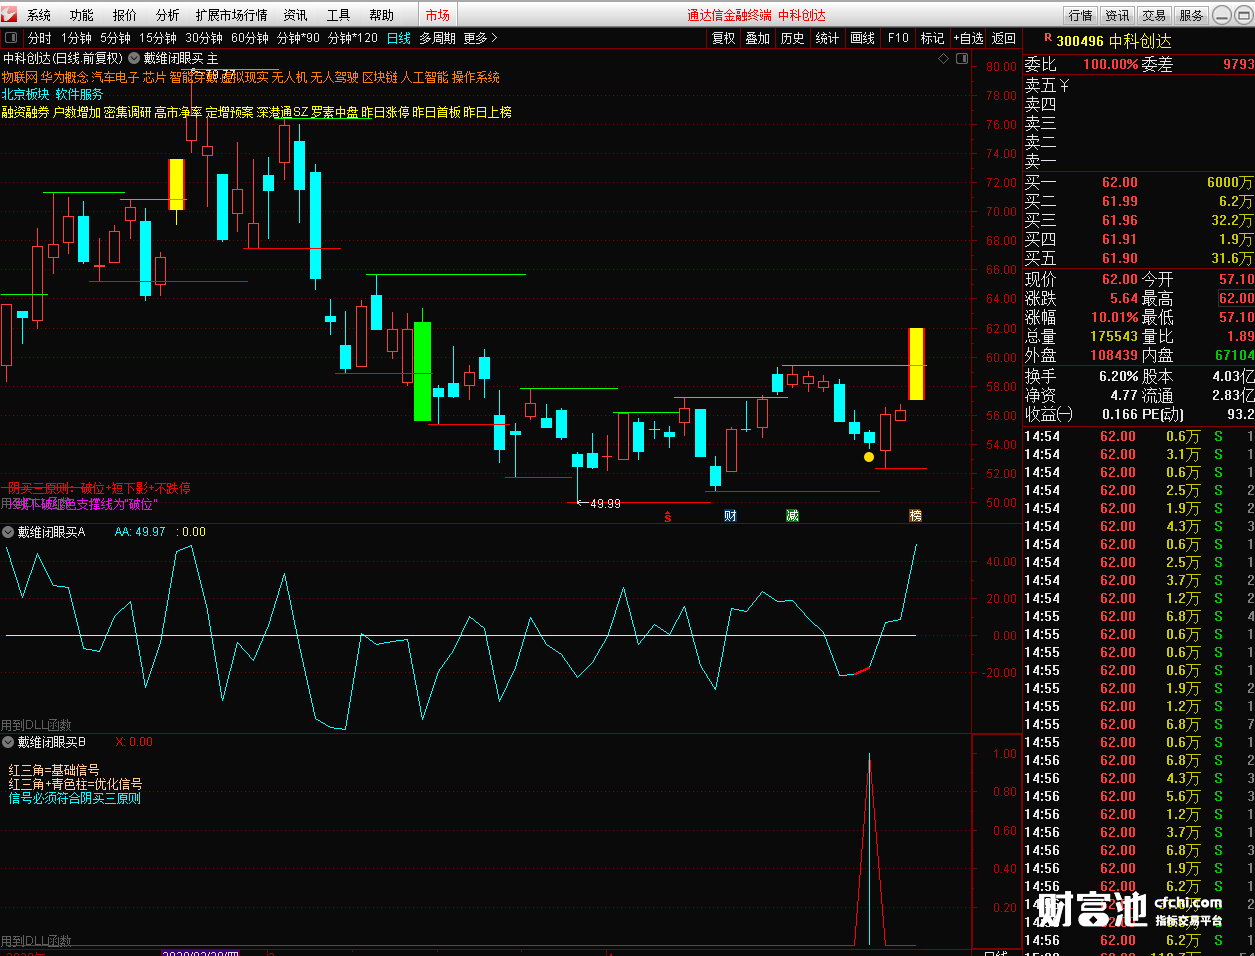Click the 历史 toolbar button
Viewport: 1255px width, 956px height.
coord(793,38)
